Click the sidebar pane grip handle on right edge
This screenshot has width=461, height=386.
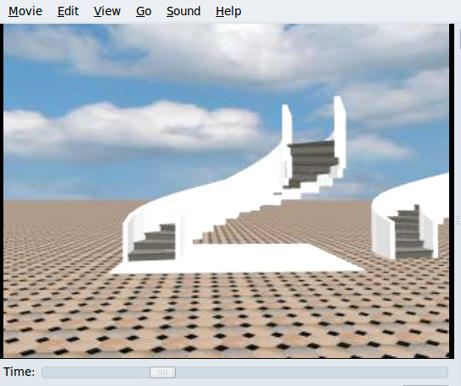click(x=458, y=220)
